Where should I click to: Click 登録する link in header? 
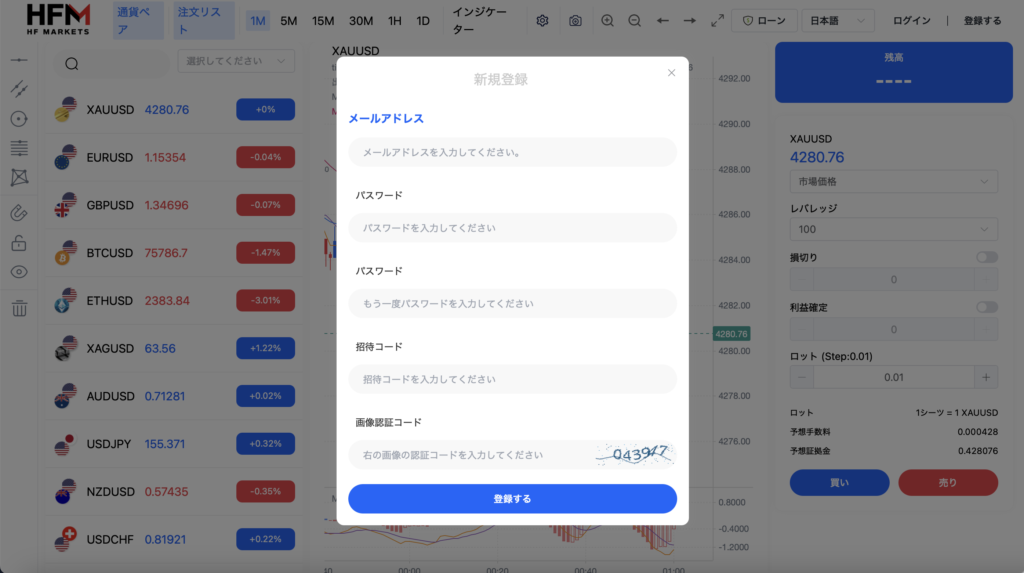(x=982, y=21)
